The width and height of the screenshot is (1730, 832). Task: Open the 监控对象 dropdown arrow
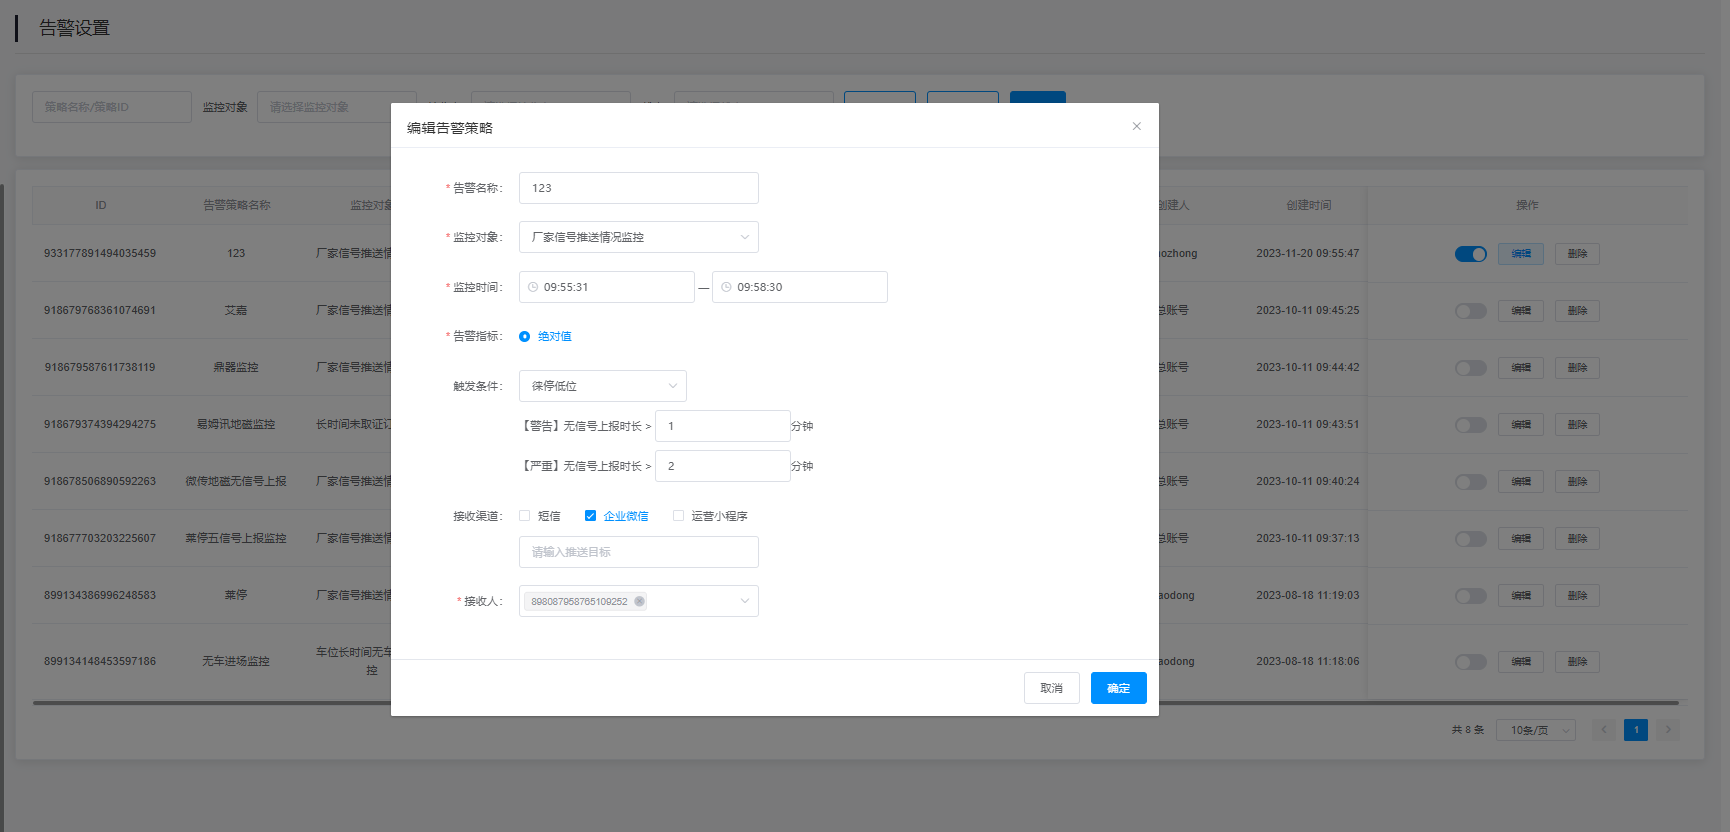(x=744, y=237)
